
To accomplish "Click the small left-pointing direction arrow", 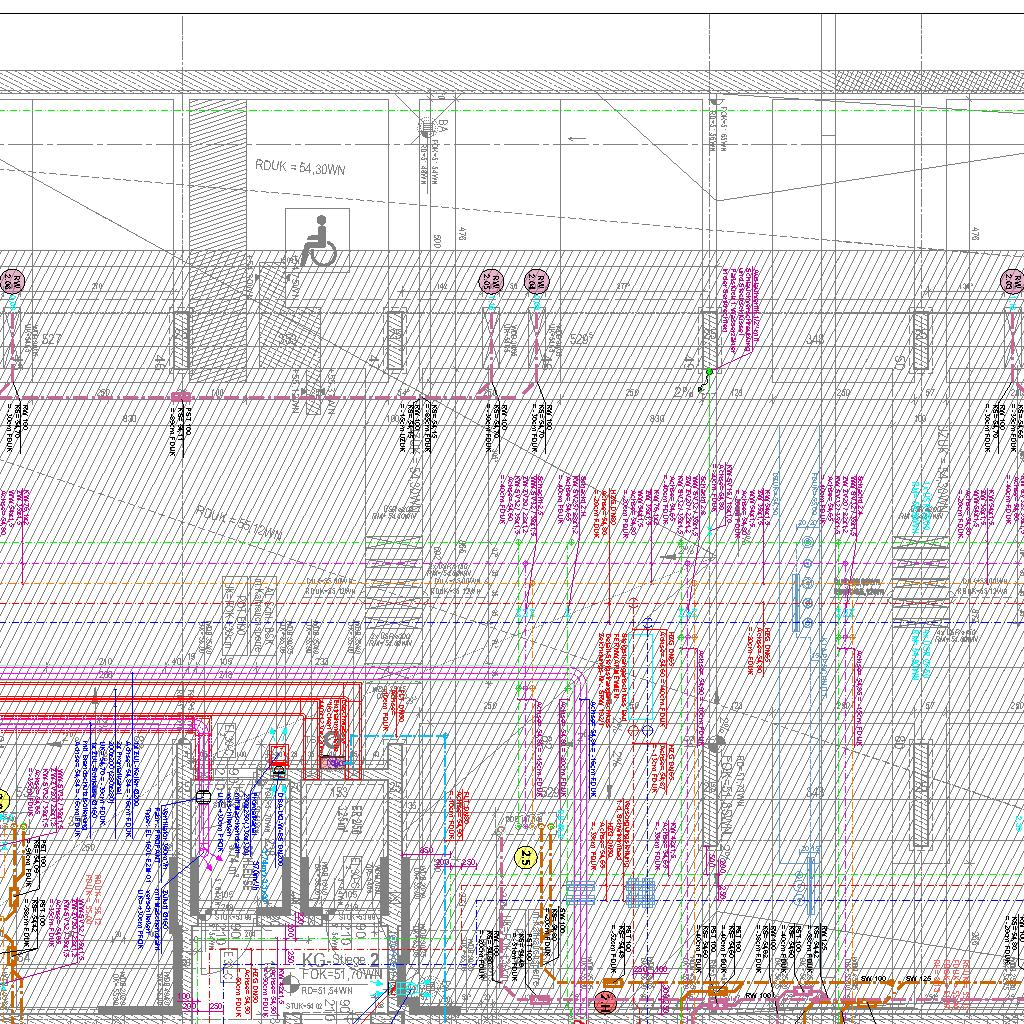I will pyautogui.click(x=577, y=138).
